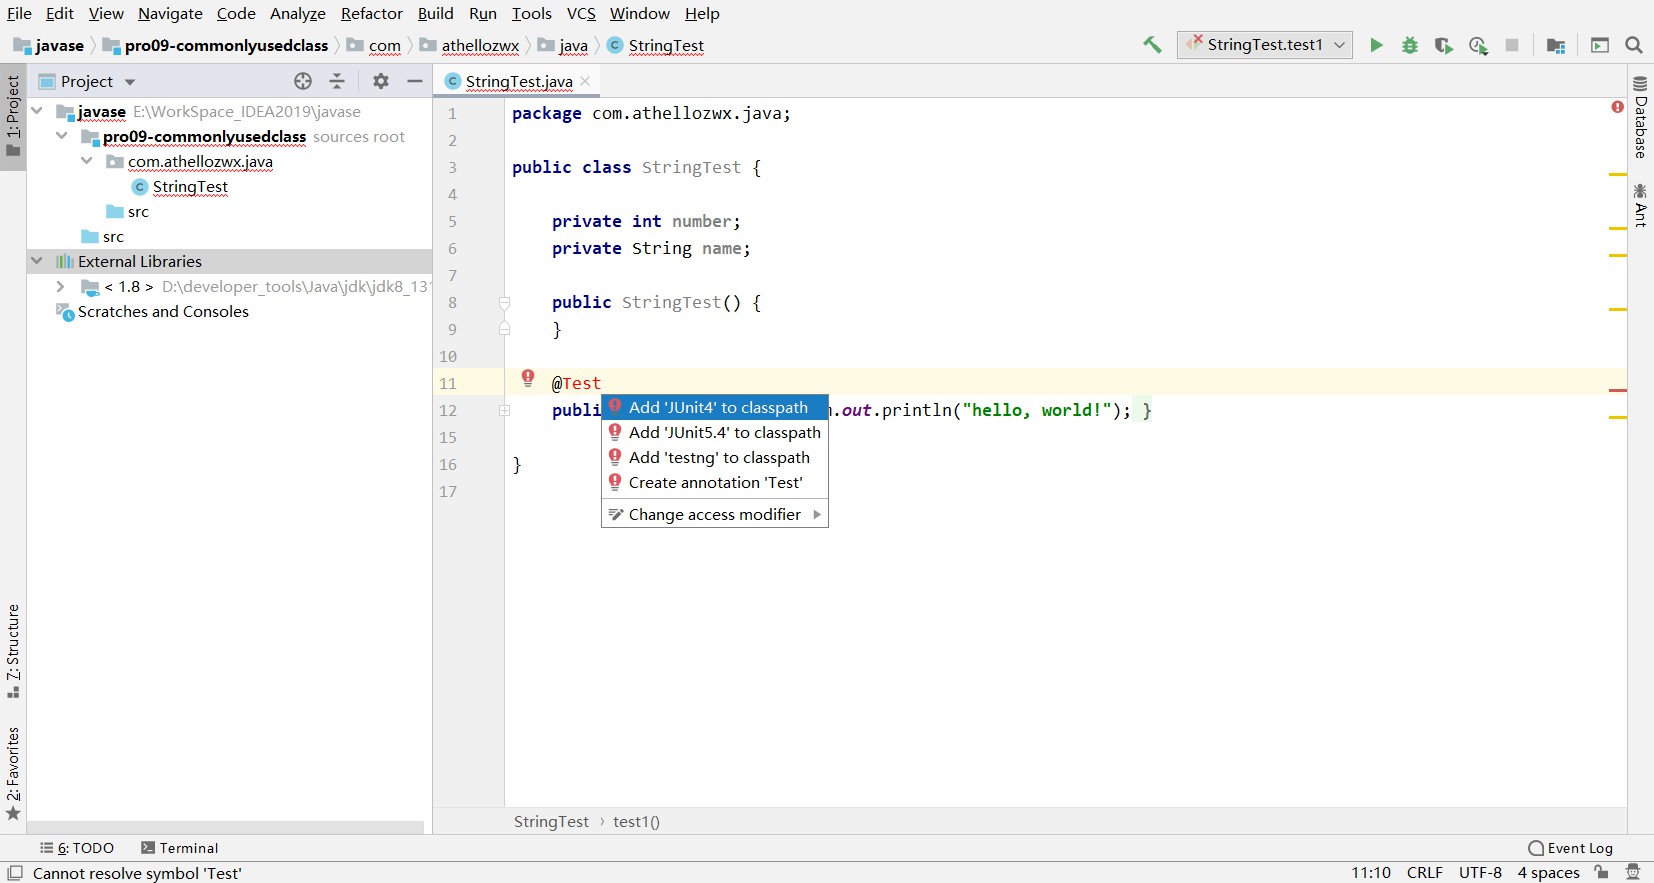Click red error bulb on line 11
Viewport: 1654px width, 883px height.
click(x=528, y=377)
